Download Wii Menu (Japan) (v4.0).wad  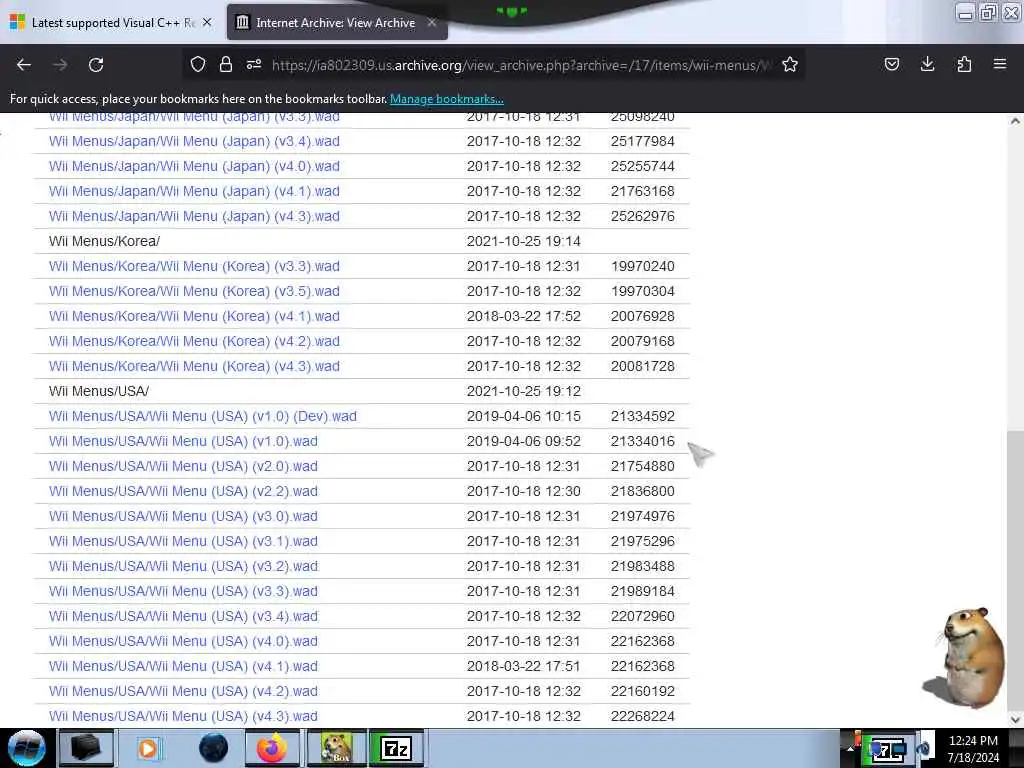point(194,166)
